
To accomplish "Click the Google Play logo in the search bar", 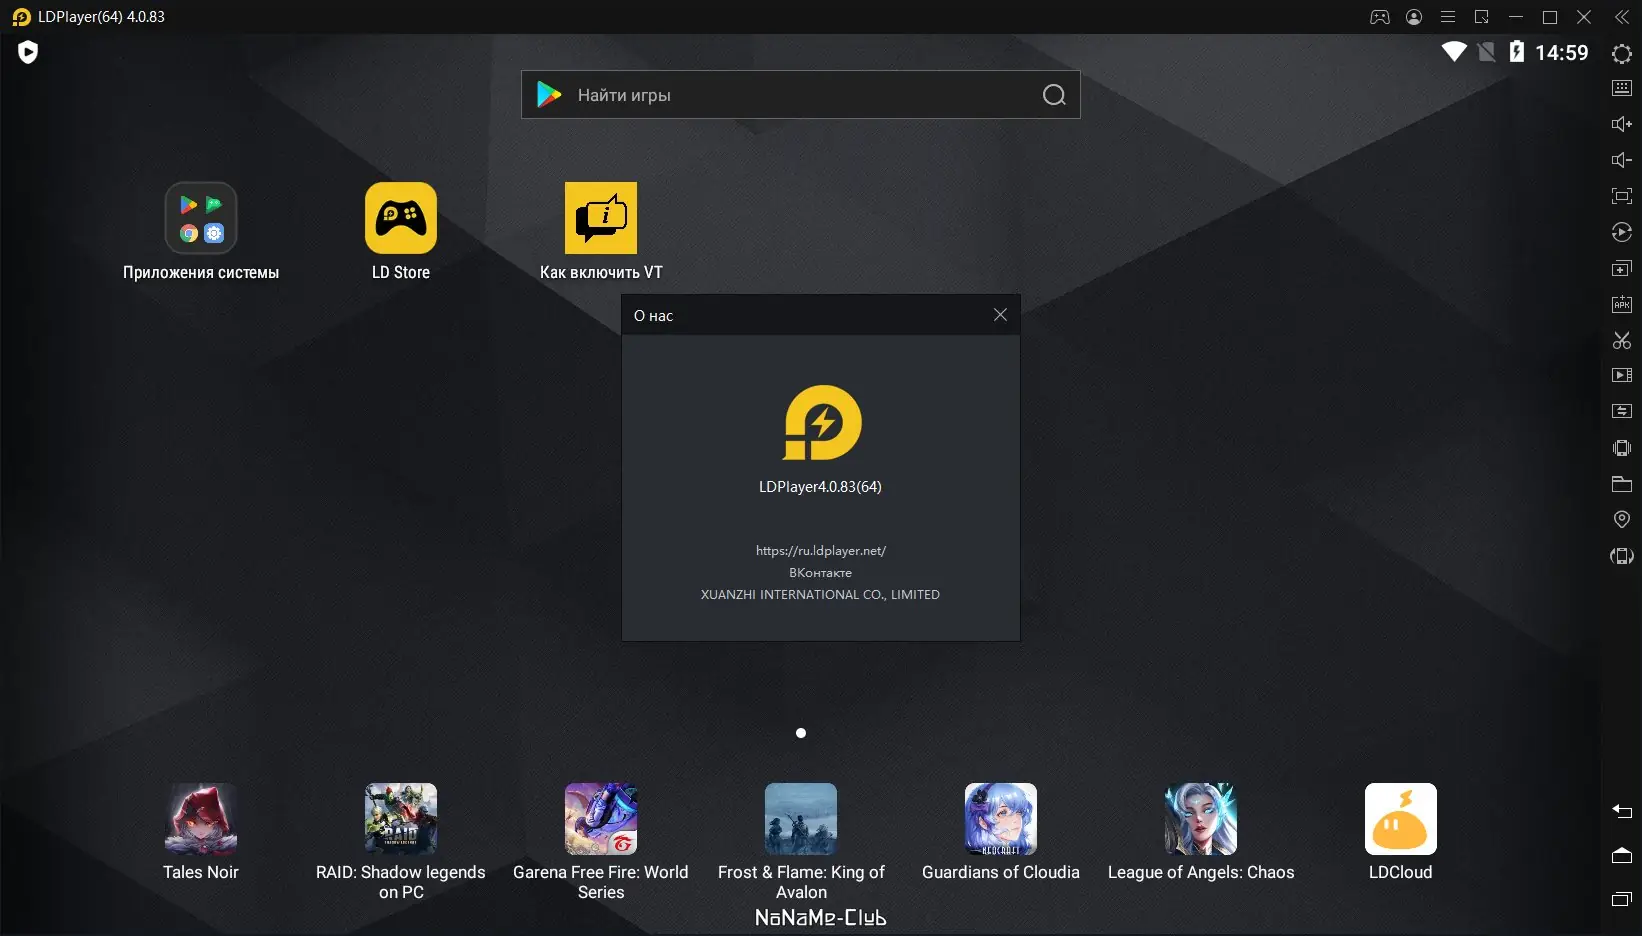I will click(x=549, y=95).
